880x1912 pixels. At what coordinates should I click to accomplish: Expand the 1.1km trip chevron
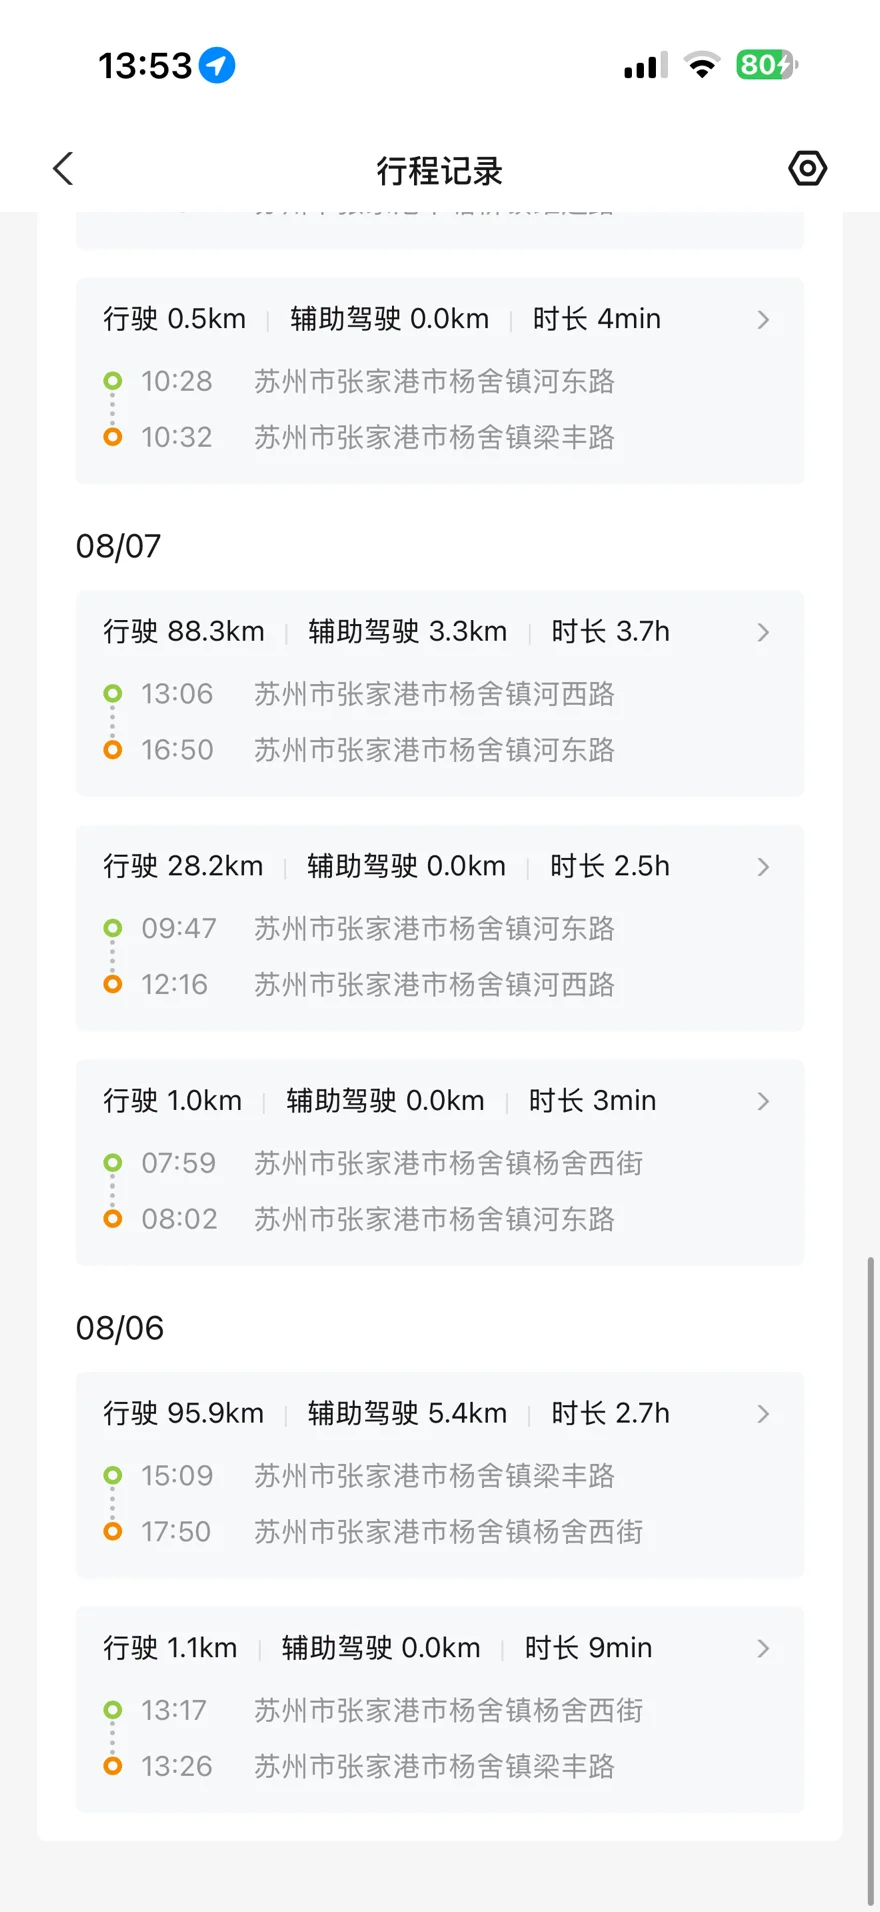click(x=763, y=1648)
